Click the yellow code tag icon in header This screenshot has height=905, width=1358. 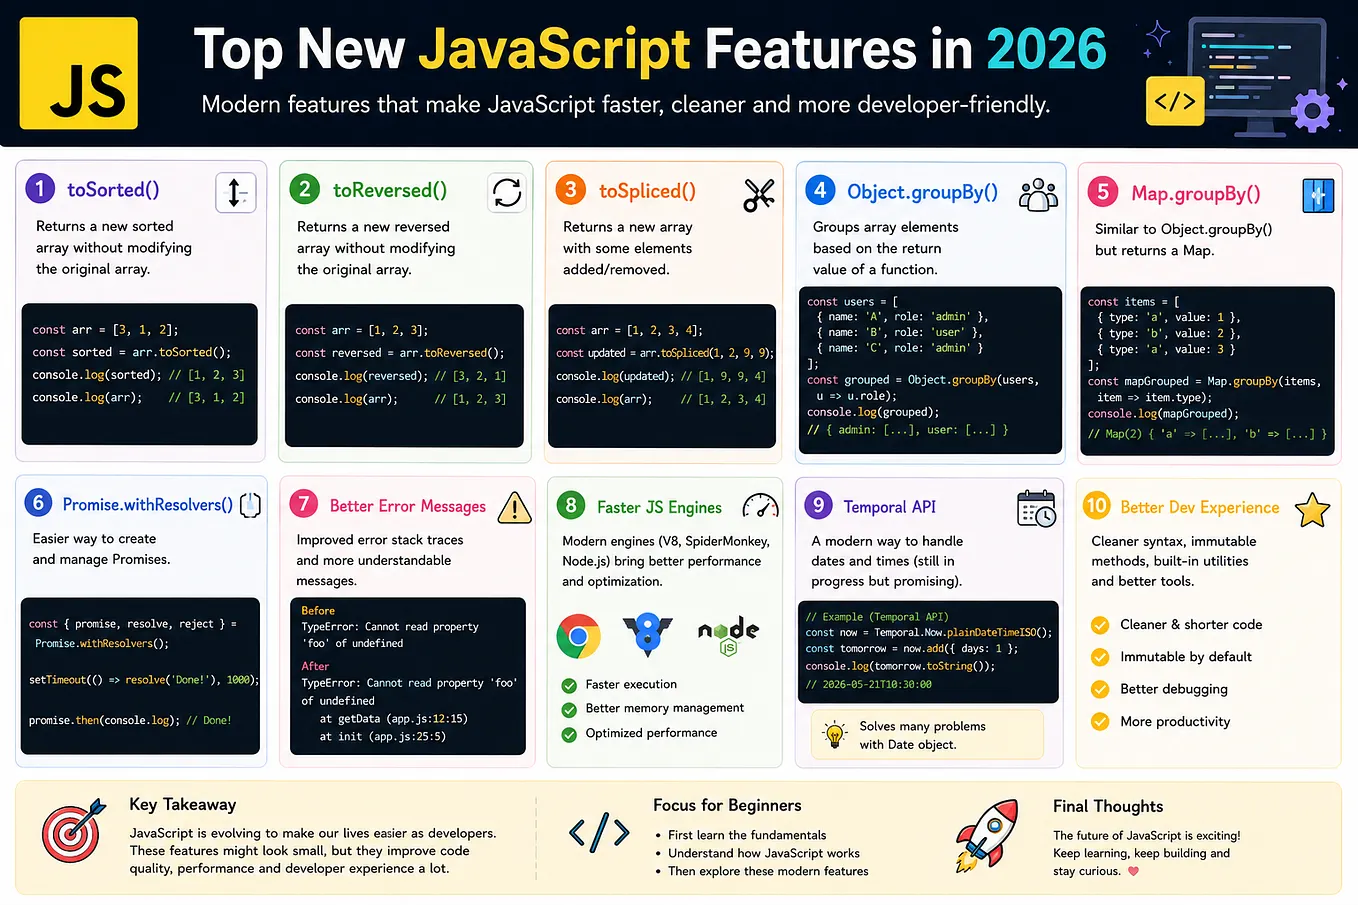(1175, 101)
